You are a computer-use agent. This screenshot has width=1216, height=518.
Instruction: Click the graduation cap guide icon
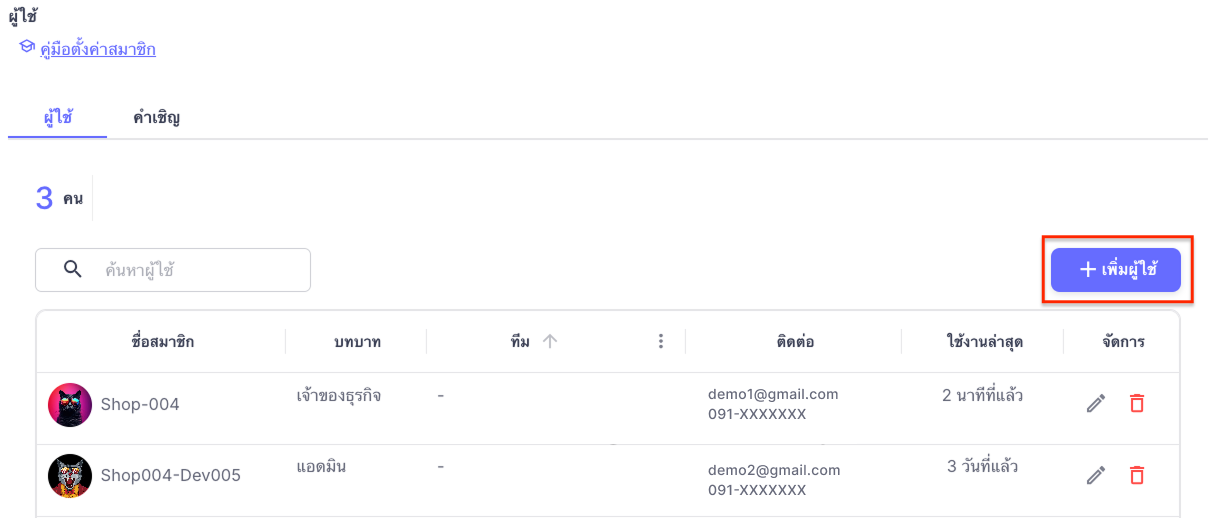click(x=27, y=47)
